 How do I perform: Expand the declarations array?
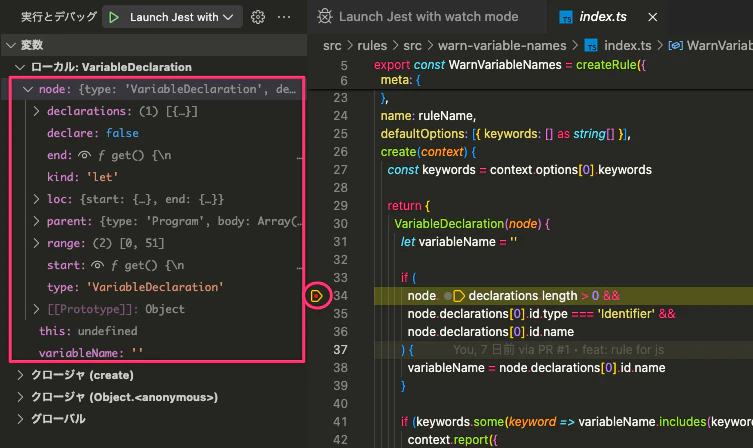pos(36,111)
